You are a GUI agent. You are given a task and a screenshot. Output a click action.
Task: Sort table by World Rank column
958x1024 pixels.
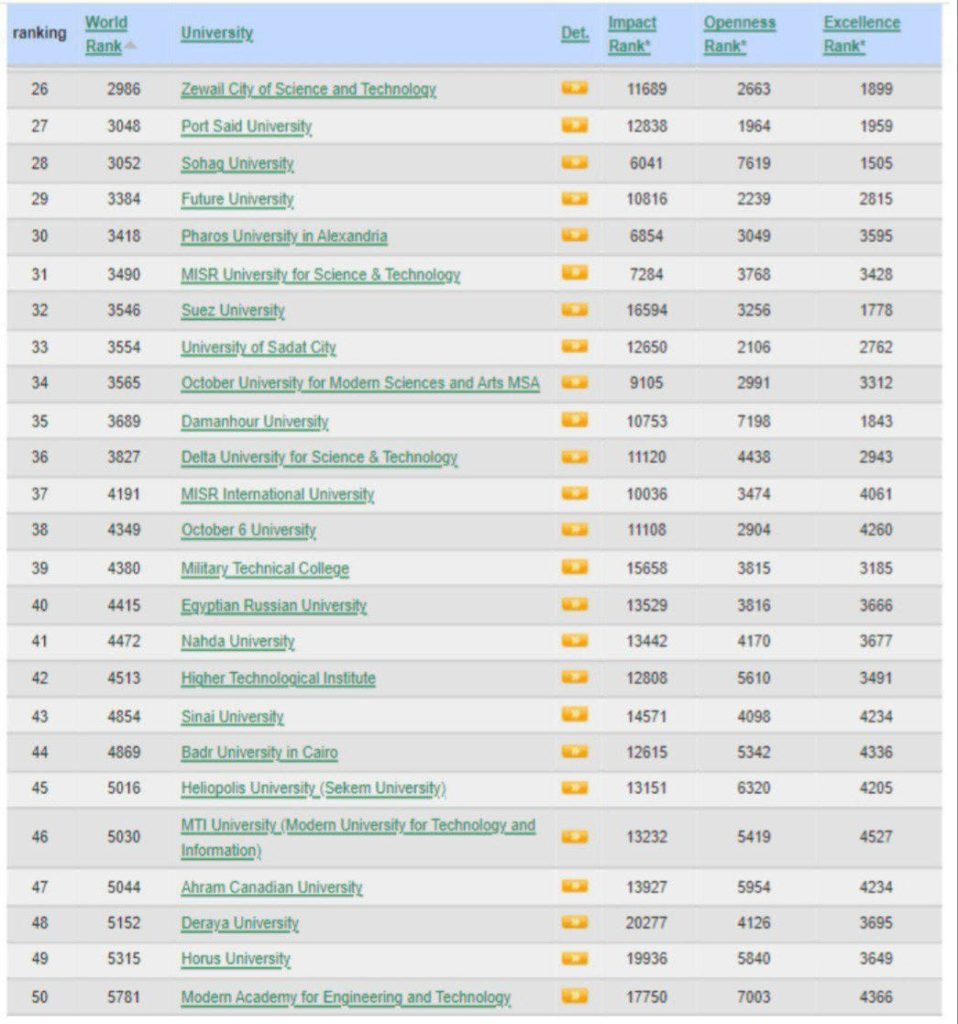(106, 34)
